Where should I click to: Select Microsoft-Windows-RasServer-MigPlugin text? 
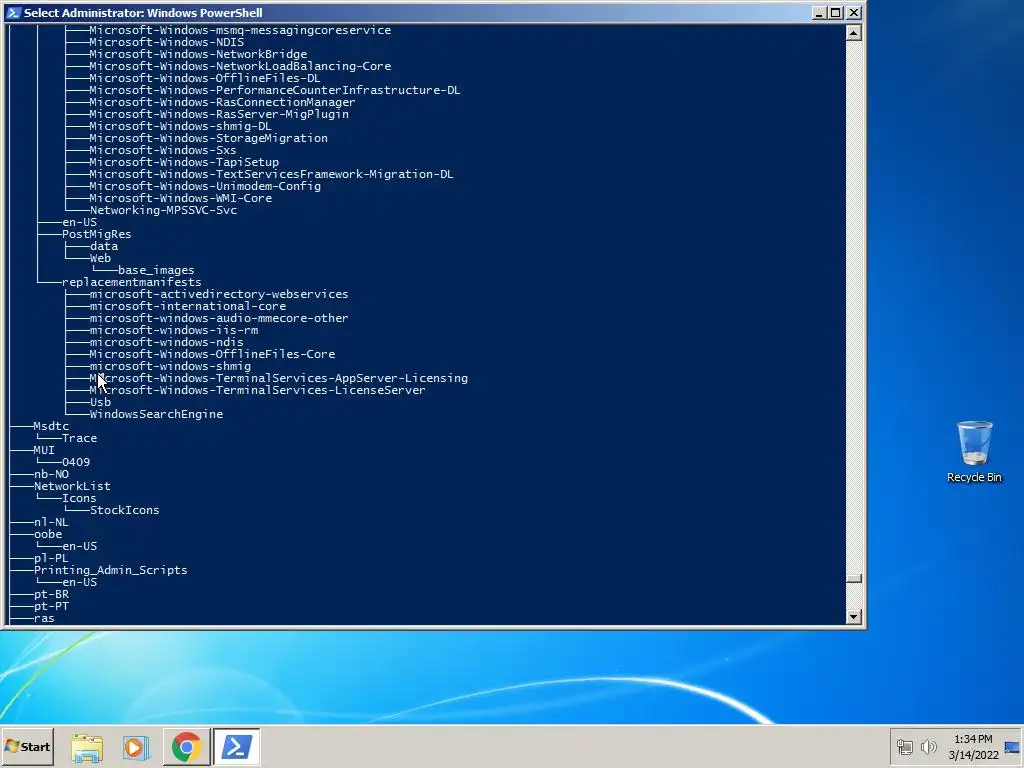click(x=219, y=114)
